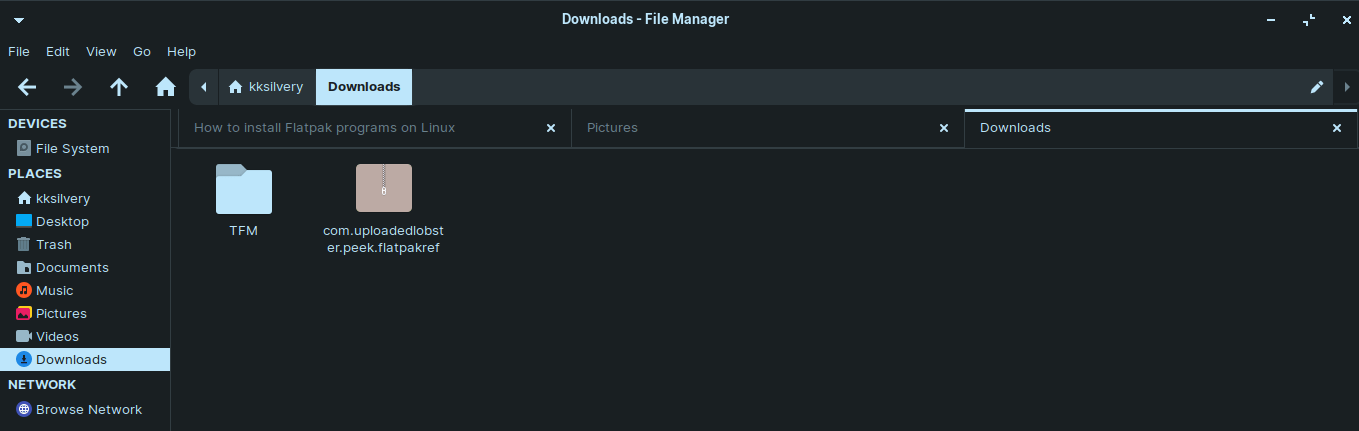The height and width of the screenshot is (431, 1359).
Task: Switch to the Flatpak programs tab
Action: tap(324, 128)
